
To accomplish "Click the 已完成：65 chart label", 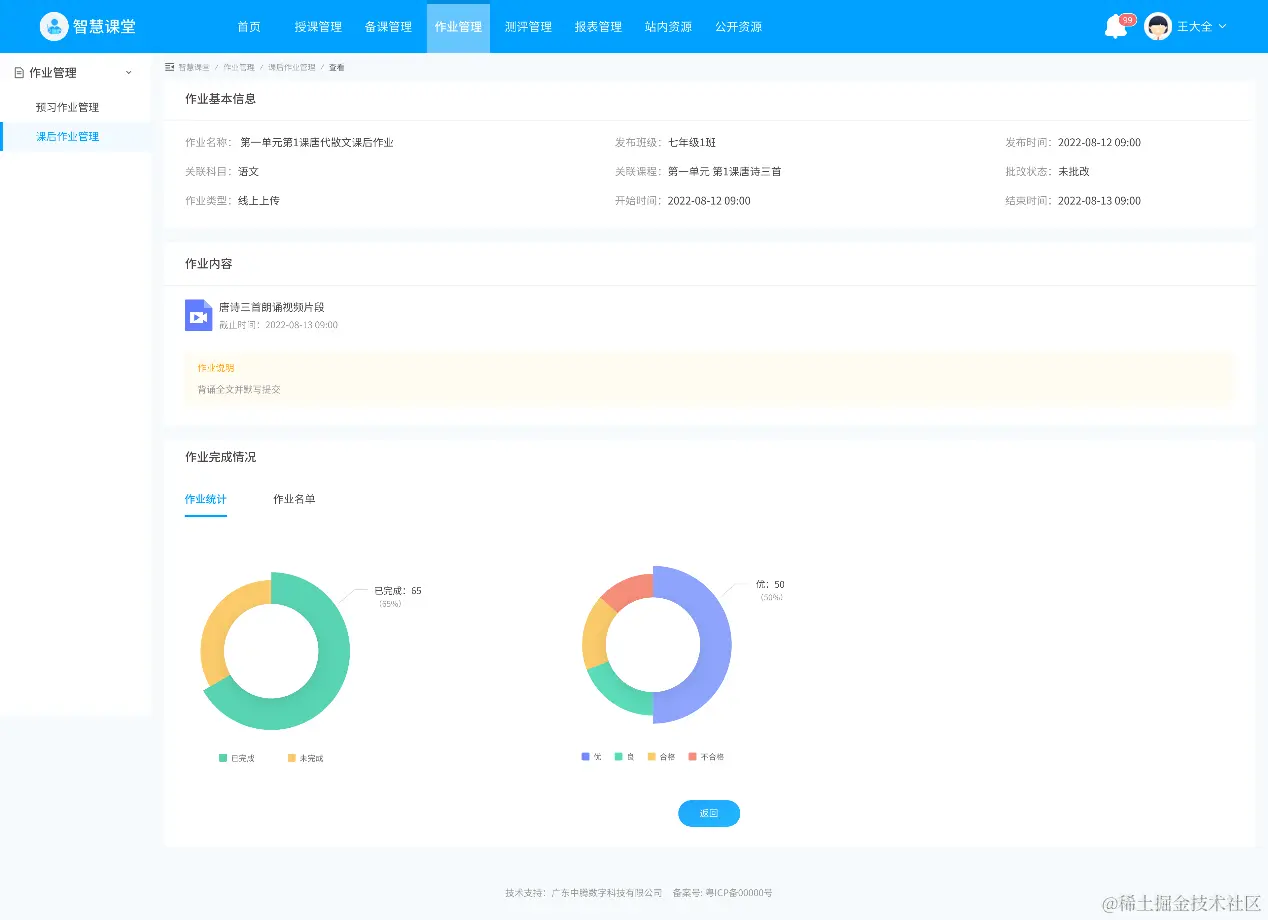I will tap(398, 591).
